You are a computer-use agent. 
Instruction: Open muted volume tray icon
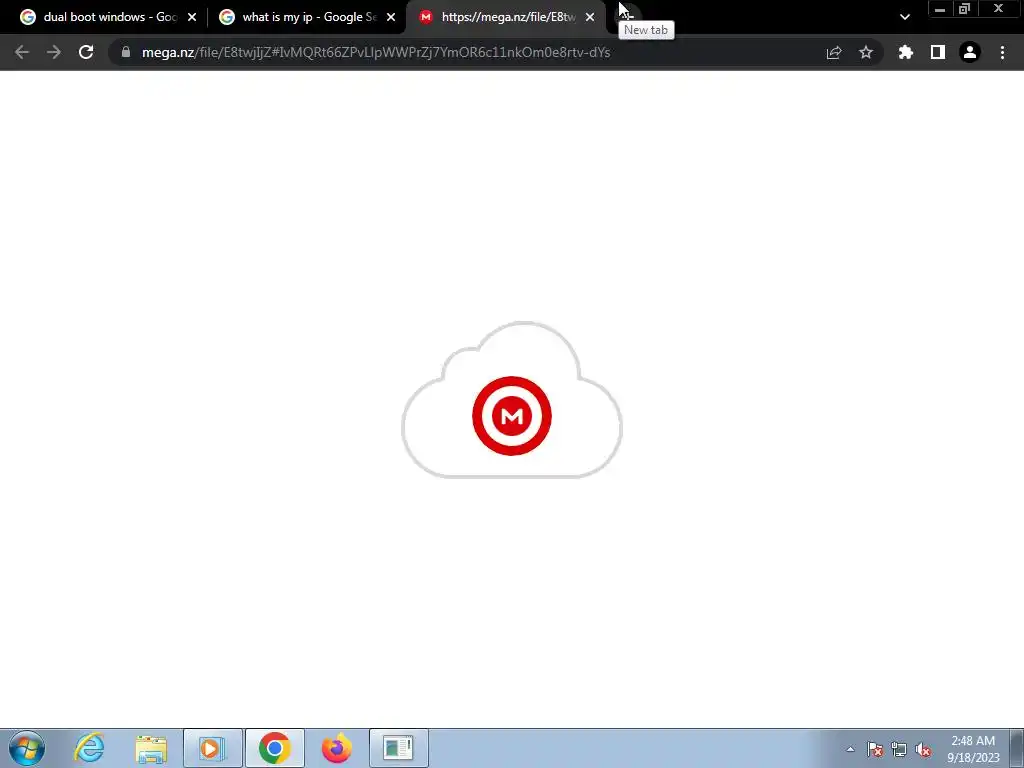[x=923, y=749]
